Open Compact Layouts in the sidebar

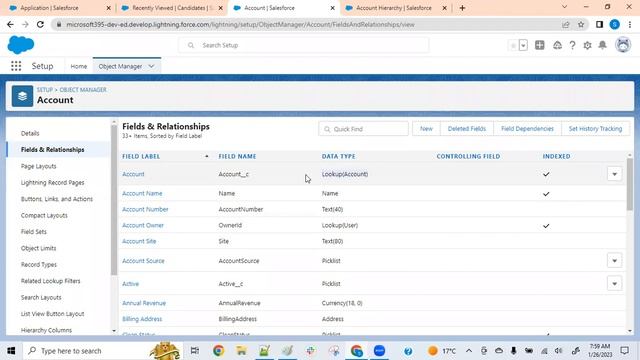(x=44, y=215)
